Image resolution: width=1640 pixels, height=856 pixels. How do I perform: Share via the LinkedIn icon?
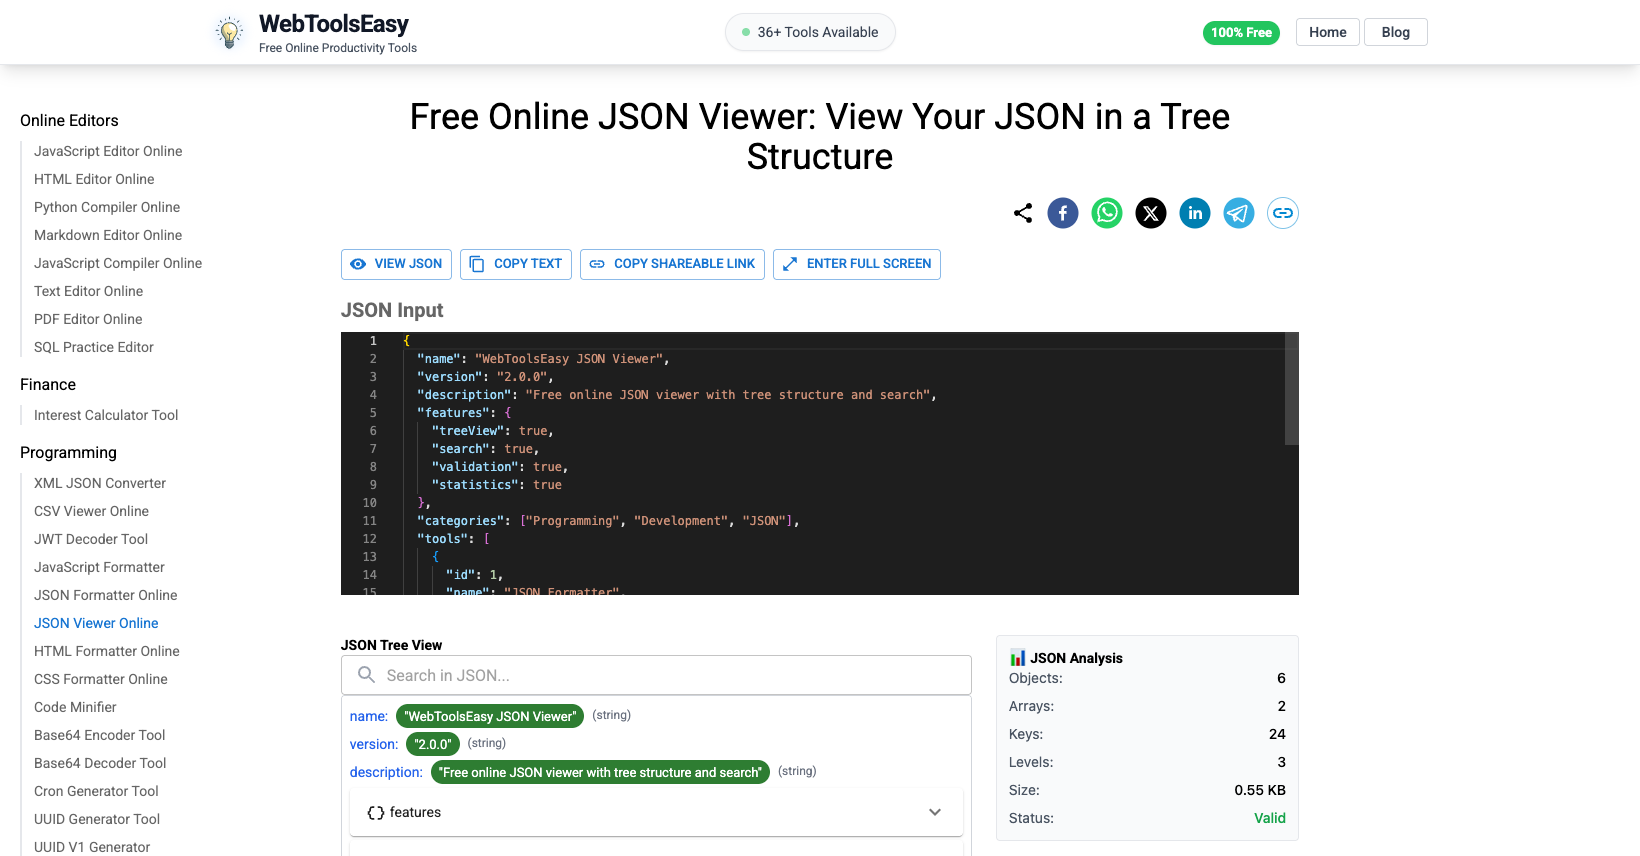coord(1195,213)
